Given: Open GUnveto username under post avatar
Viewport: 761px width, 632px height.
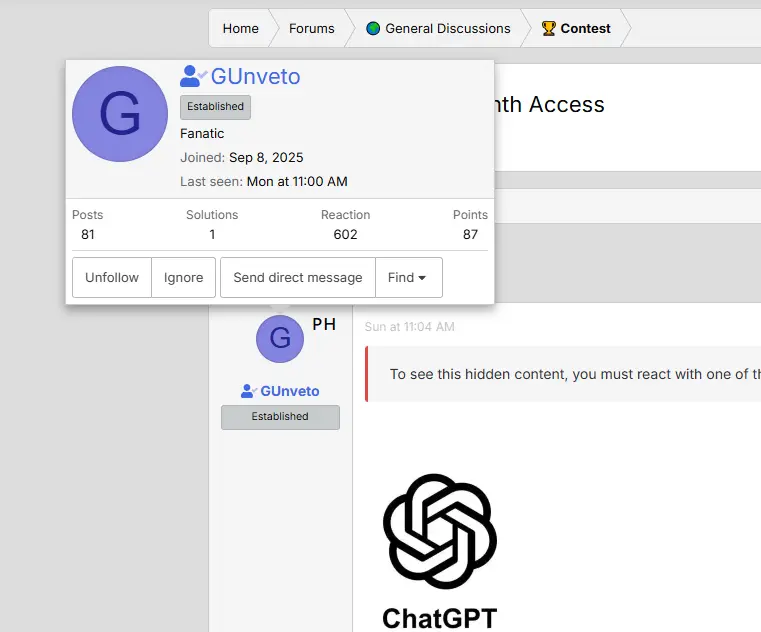Looking at the screenshot, I should click(x=290, y=391).
